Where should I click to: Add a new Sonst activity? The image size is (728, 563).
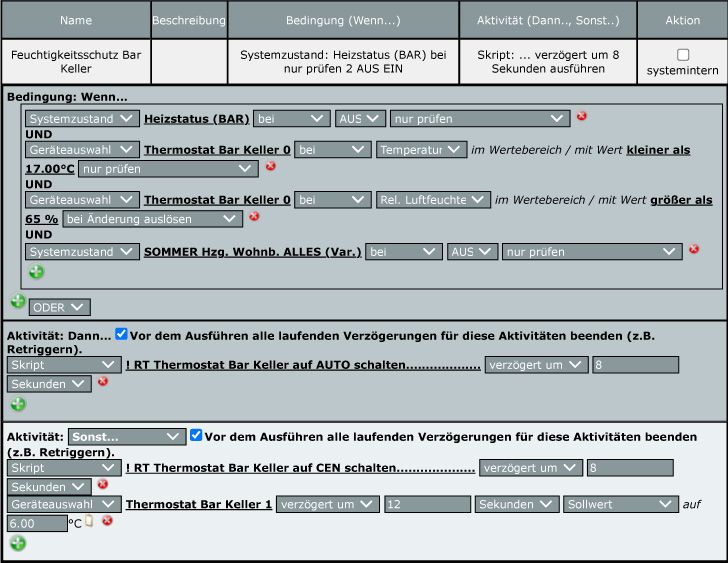18,543
